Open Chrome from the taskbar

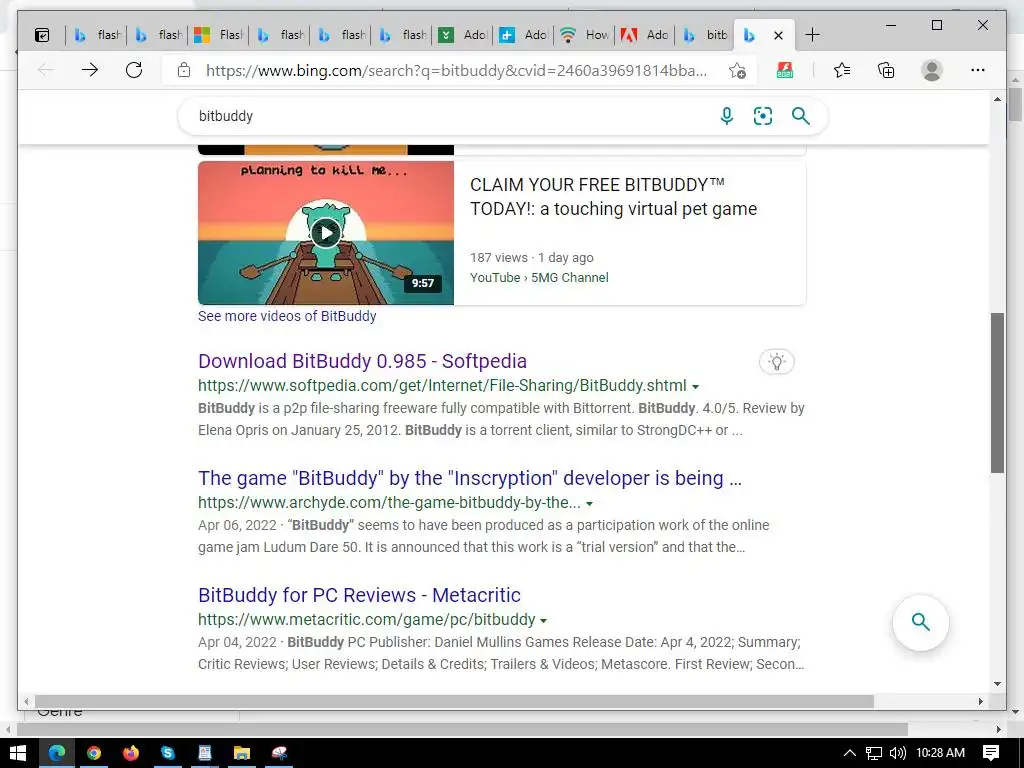93,753
